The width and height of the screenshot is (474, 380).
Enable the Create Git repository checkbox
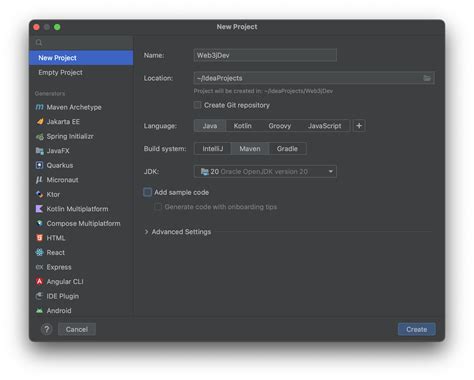[197, 105]
